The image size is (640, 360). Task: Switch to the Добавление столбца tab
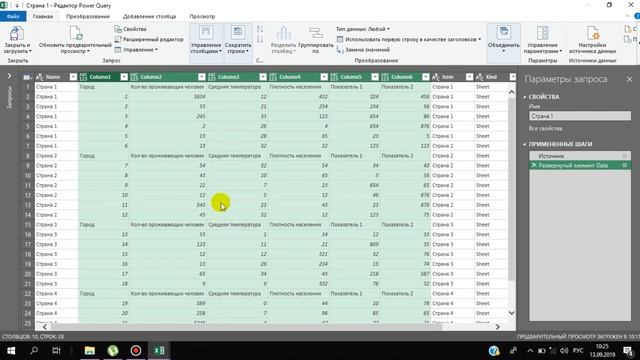[149, 16]
